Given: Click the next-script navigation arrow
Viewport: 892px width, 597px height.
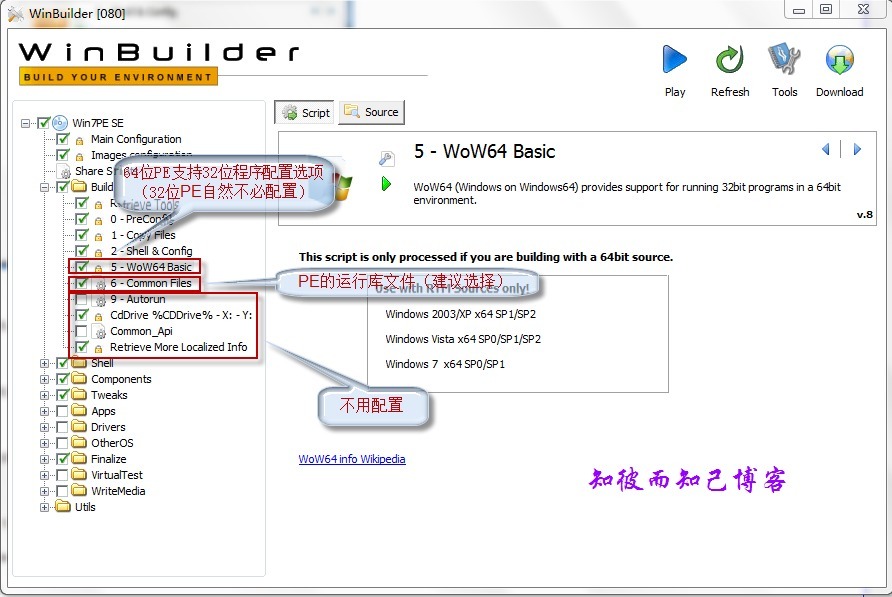Looking at the screenshot, I should (x=858, y=149).
